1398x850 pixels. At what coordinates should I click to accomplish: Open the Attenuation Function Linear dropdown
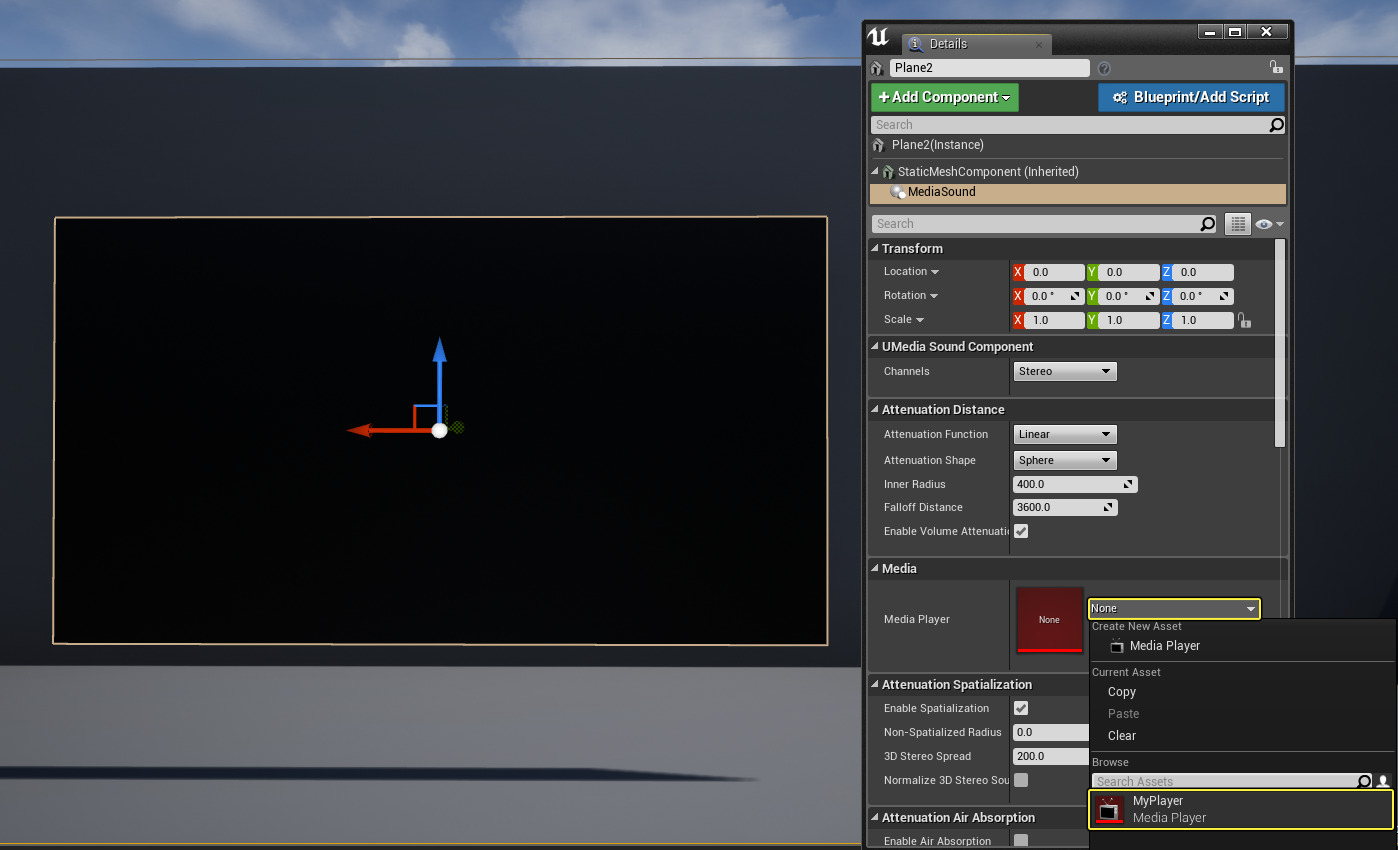[x=1064, y=434]
